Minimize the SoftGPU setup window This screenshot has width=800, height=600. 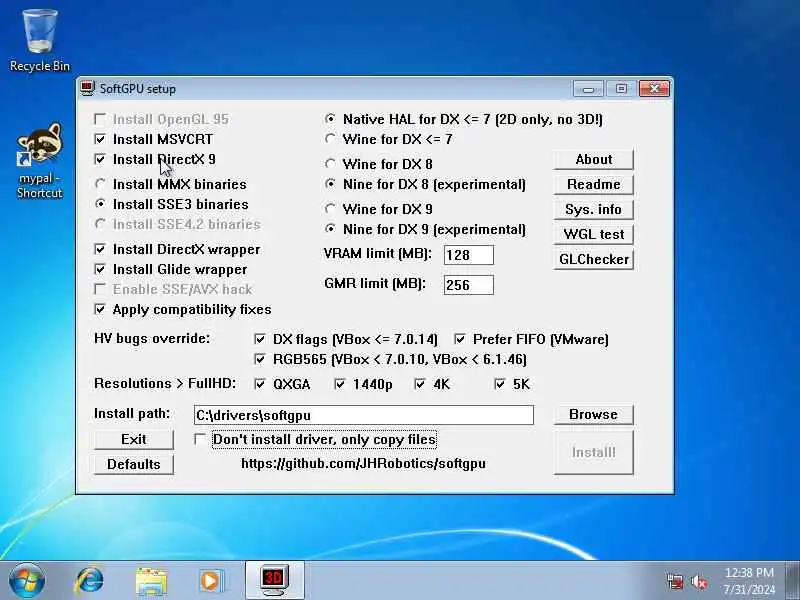point(588,89)
